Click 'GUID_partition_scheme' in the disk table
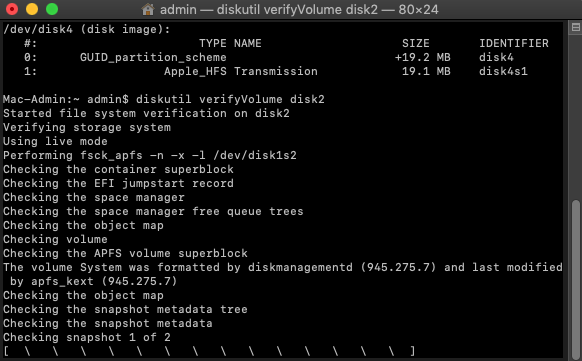582x361 pixels. click(153, 58)
